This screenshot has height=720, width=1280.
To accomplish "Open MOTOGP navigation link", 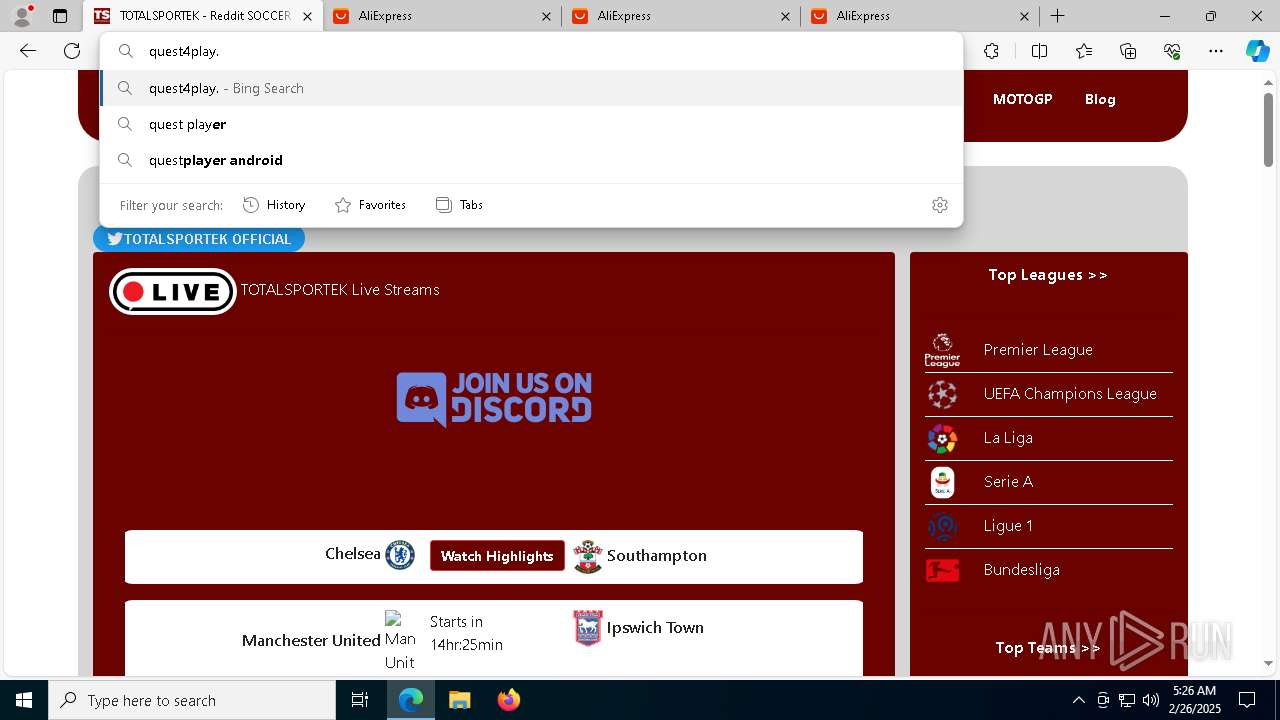I will coord(1022,99).
